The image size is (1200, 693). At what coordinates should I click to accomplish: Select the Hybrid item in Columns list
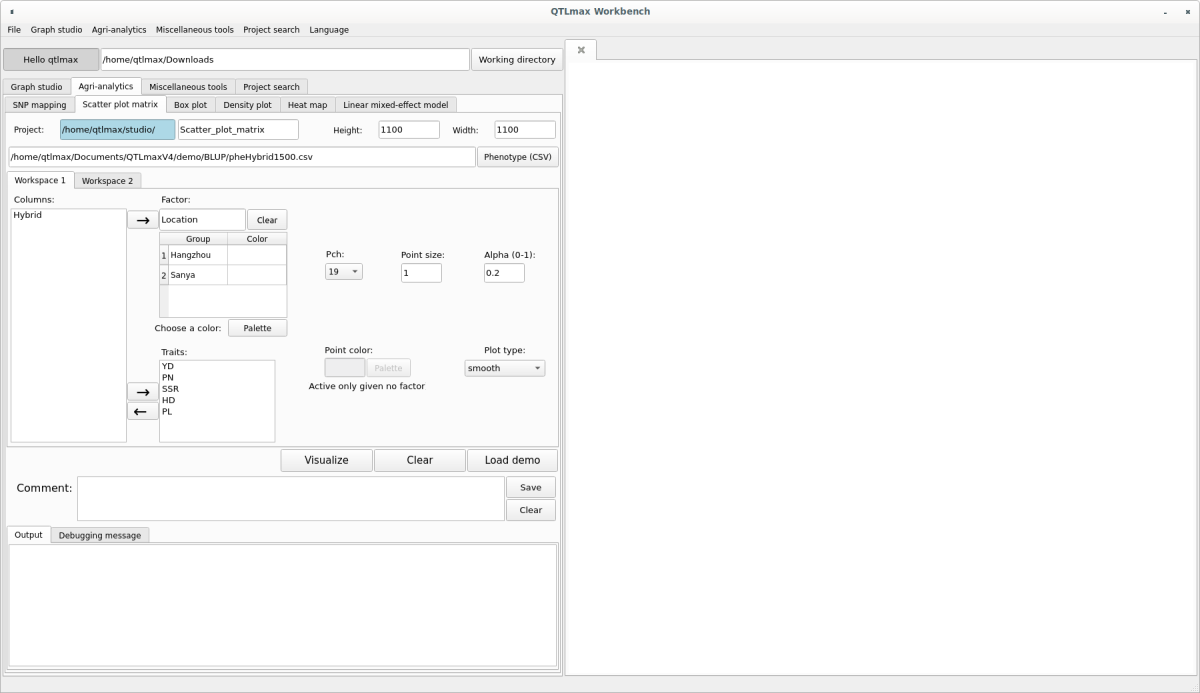point(28,215)
